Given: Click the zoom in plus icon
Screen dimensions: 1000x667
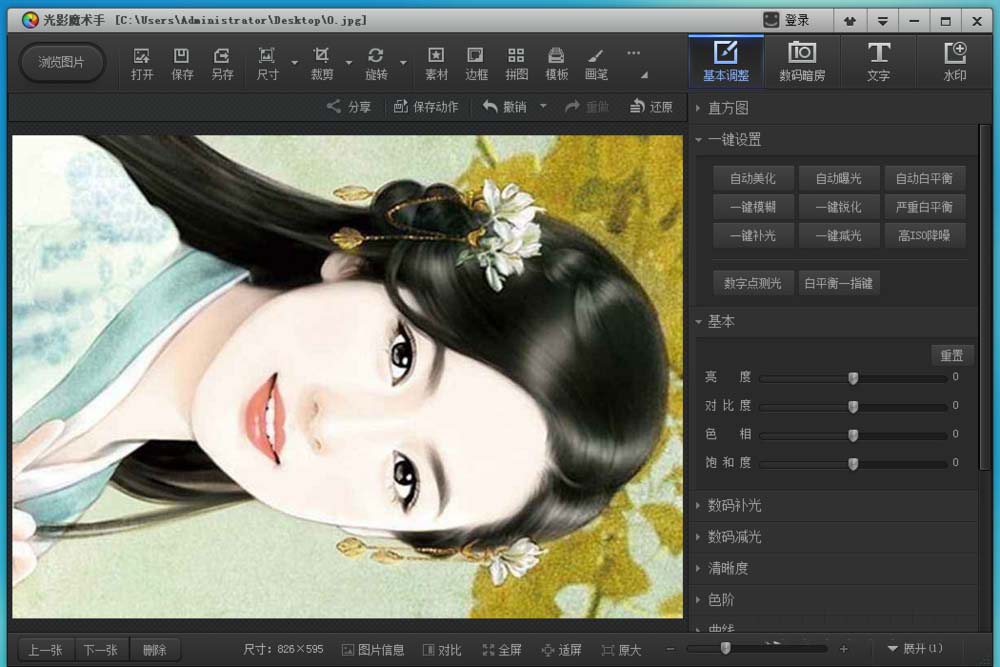Looking at the screenshot, I should click(x=844, y=649).
